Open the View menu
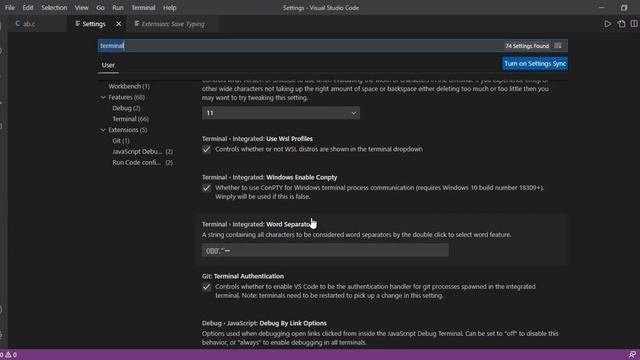Viewport: 640px width, 360px height. coord(81,8)
